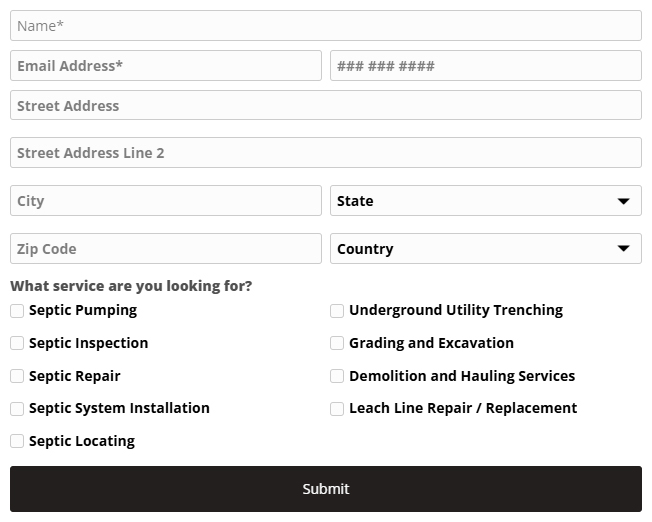Enable the Septic Inspection option
The width and height of the screenshot is (652, 522).
[x=17, y=343]
